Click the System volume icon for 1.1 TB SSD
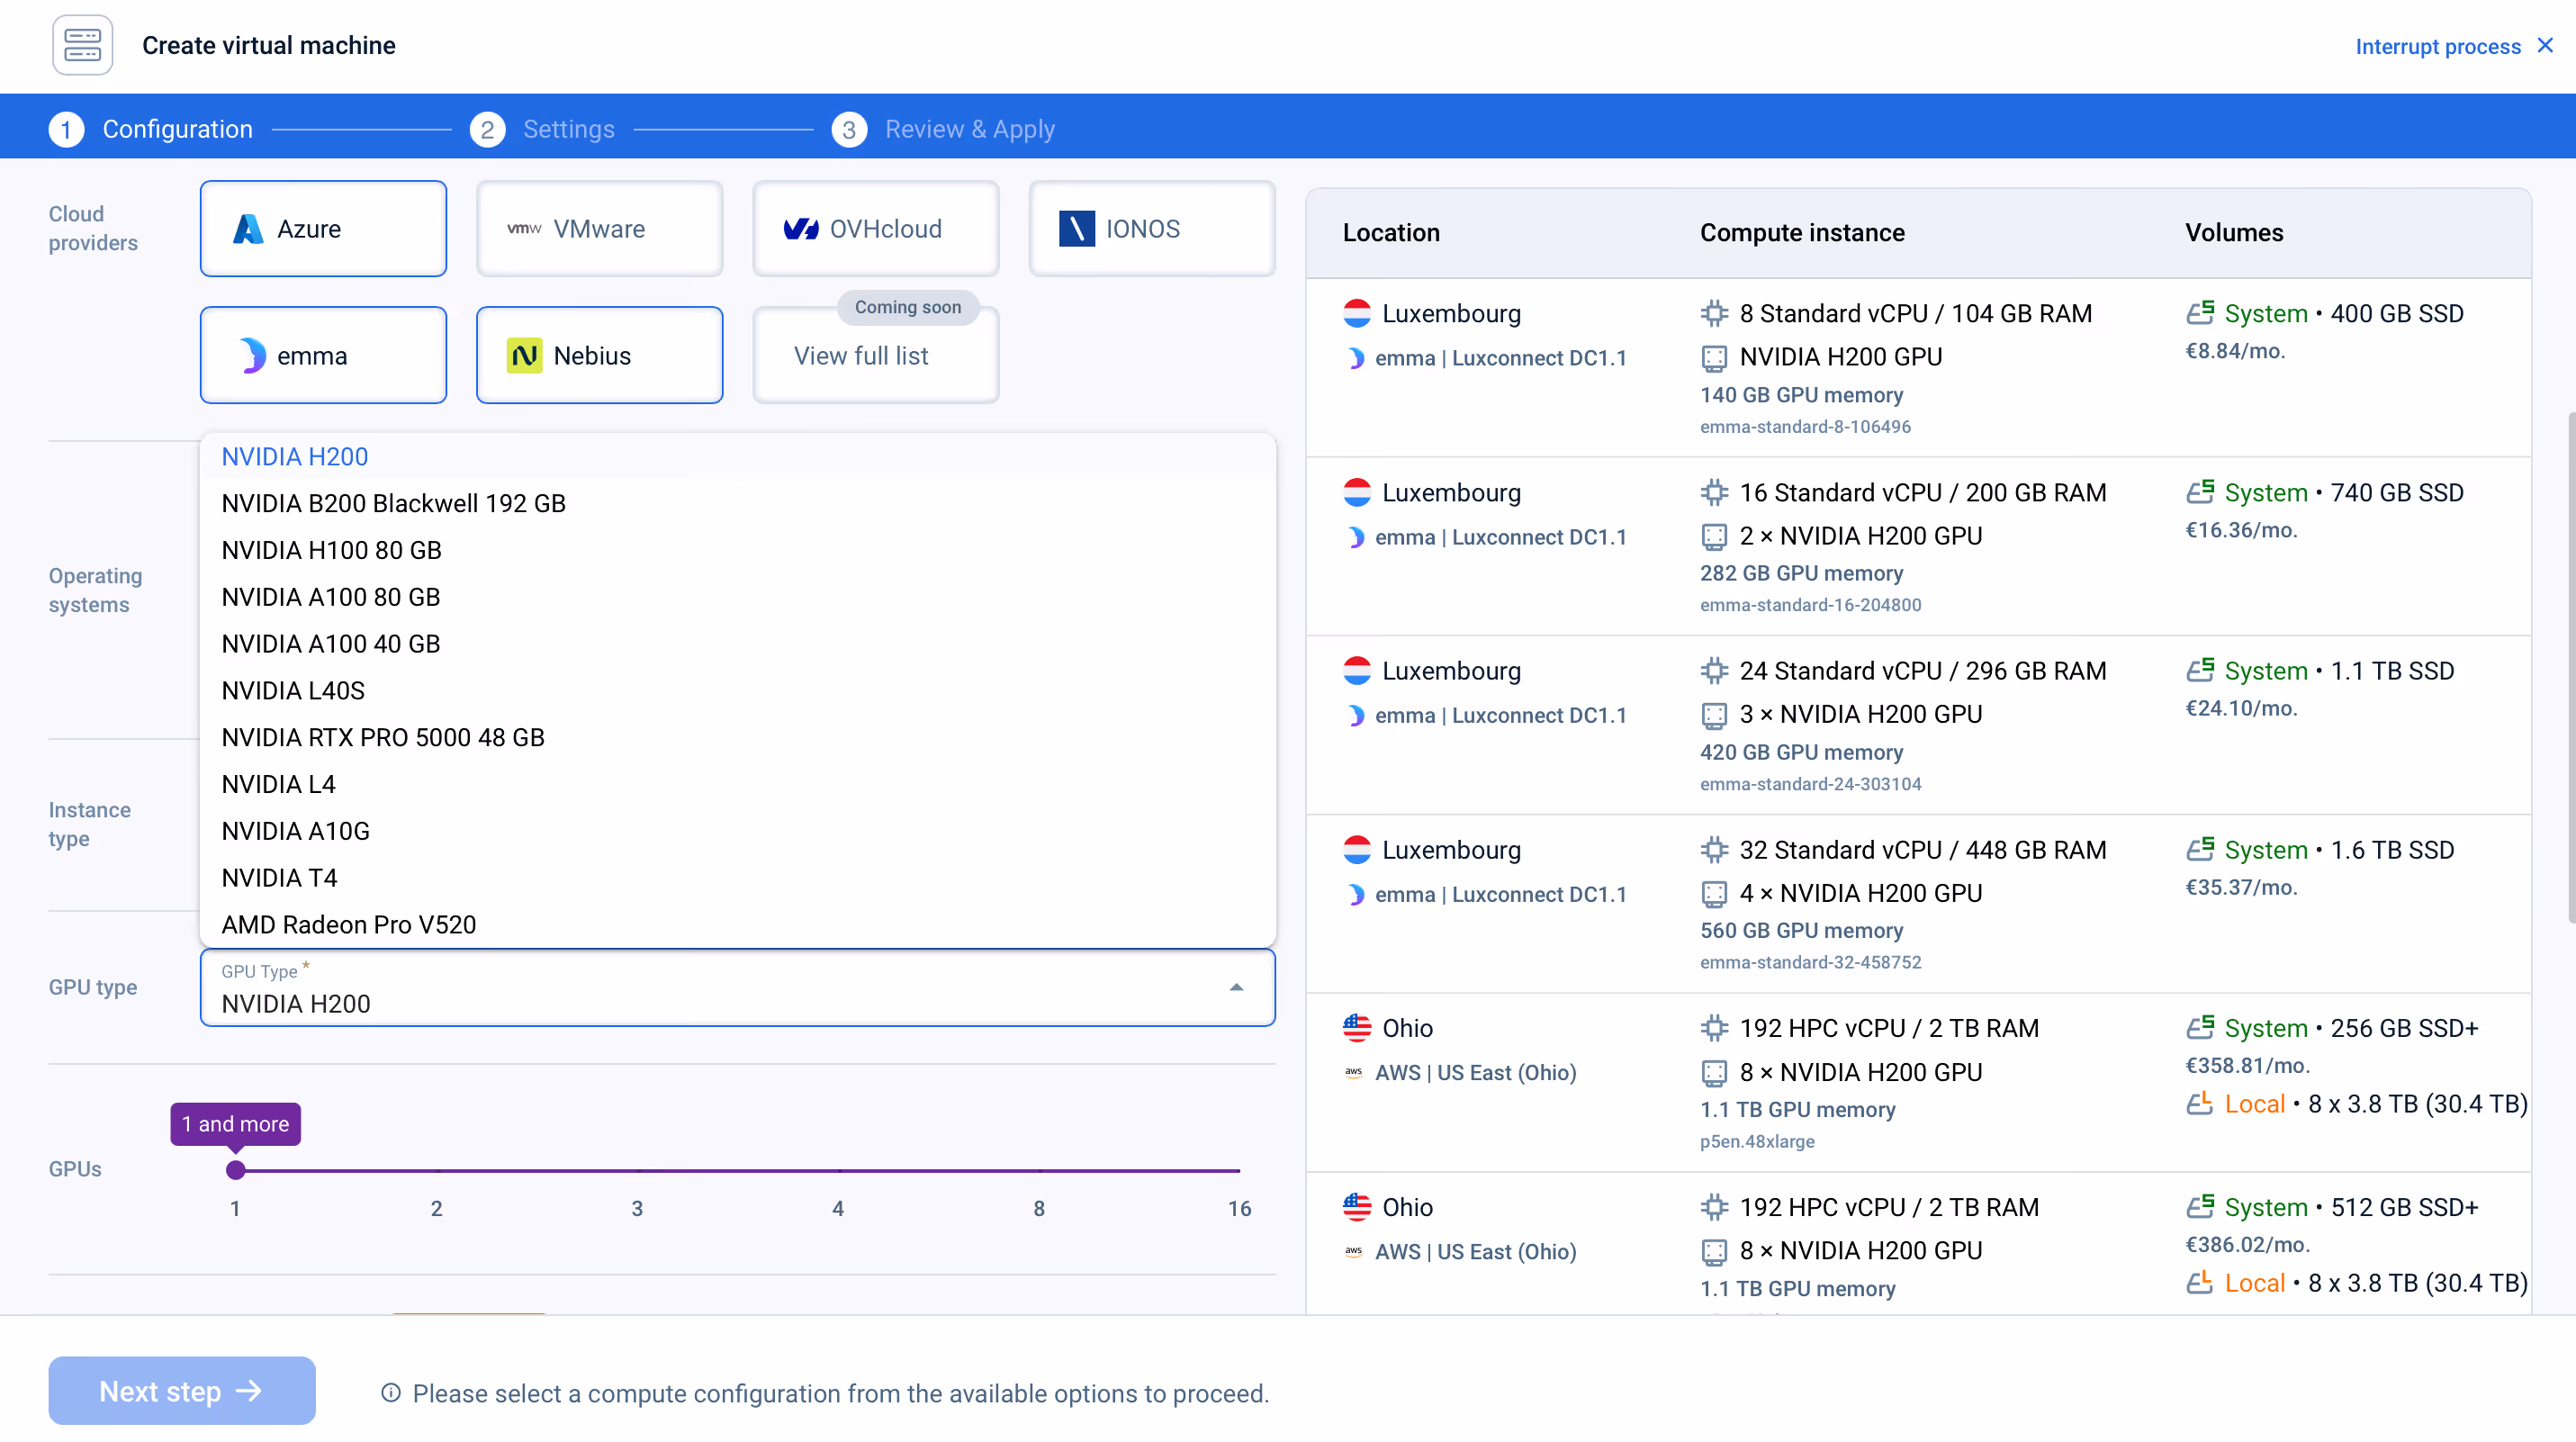The image size is (2576, 1442). point(2200,670)
